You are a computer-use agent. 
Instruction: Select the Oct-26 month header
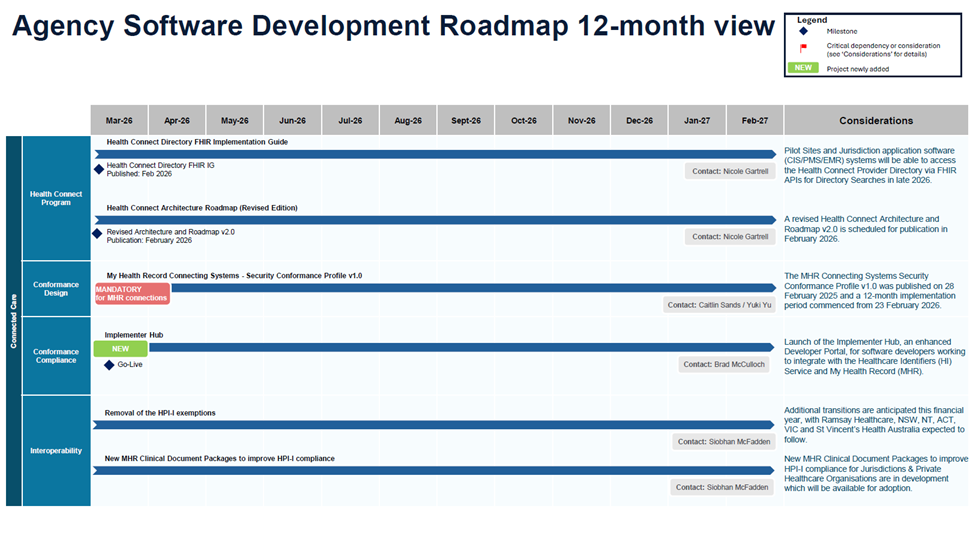tap(524, 120)
